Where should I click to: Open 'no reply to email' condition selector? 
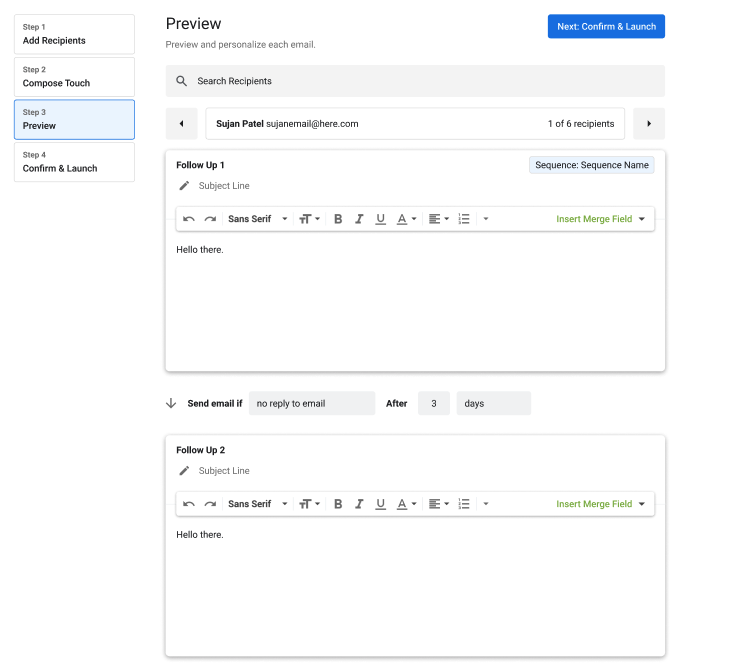coord(311,404)
